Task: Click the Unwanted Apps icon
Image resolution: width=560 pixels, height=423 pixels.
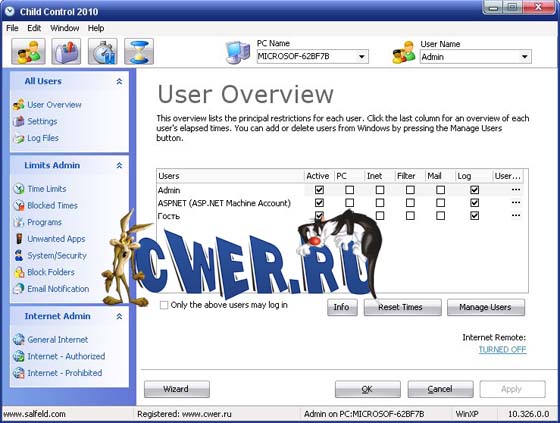Action: (x=19, y=239)
